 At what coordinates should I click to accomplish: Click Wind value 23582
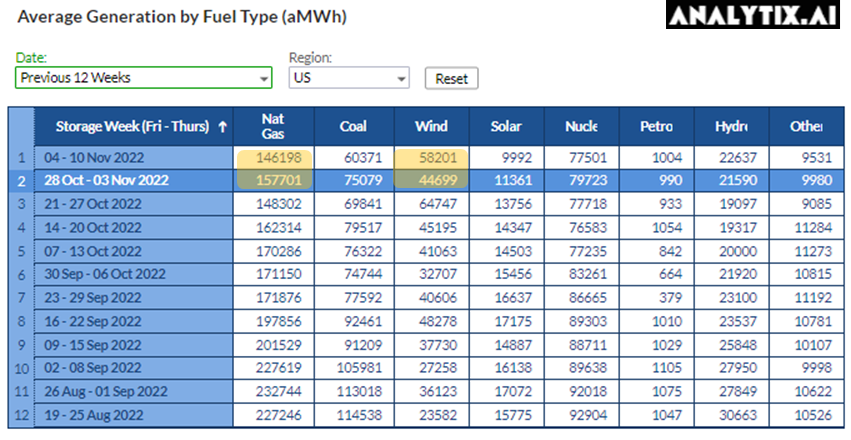pyautogui.click(x=438, y=415)
